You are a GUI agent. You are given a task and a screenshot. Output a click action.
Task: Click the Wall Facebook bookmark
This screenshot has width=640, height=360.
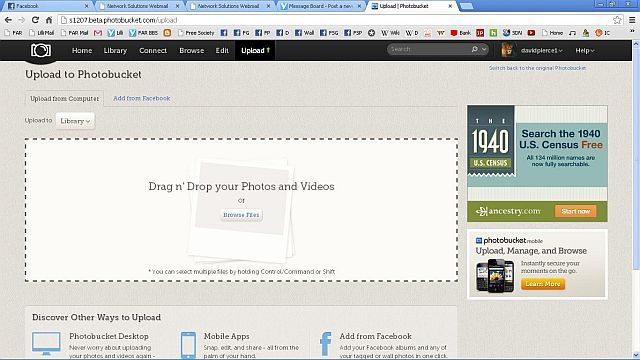pos(304,33)
